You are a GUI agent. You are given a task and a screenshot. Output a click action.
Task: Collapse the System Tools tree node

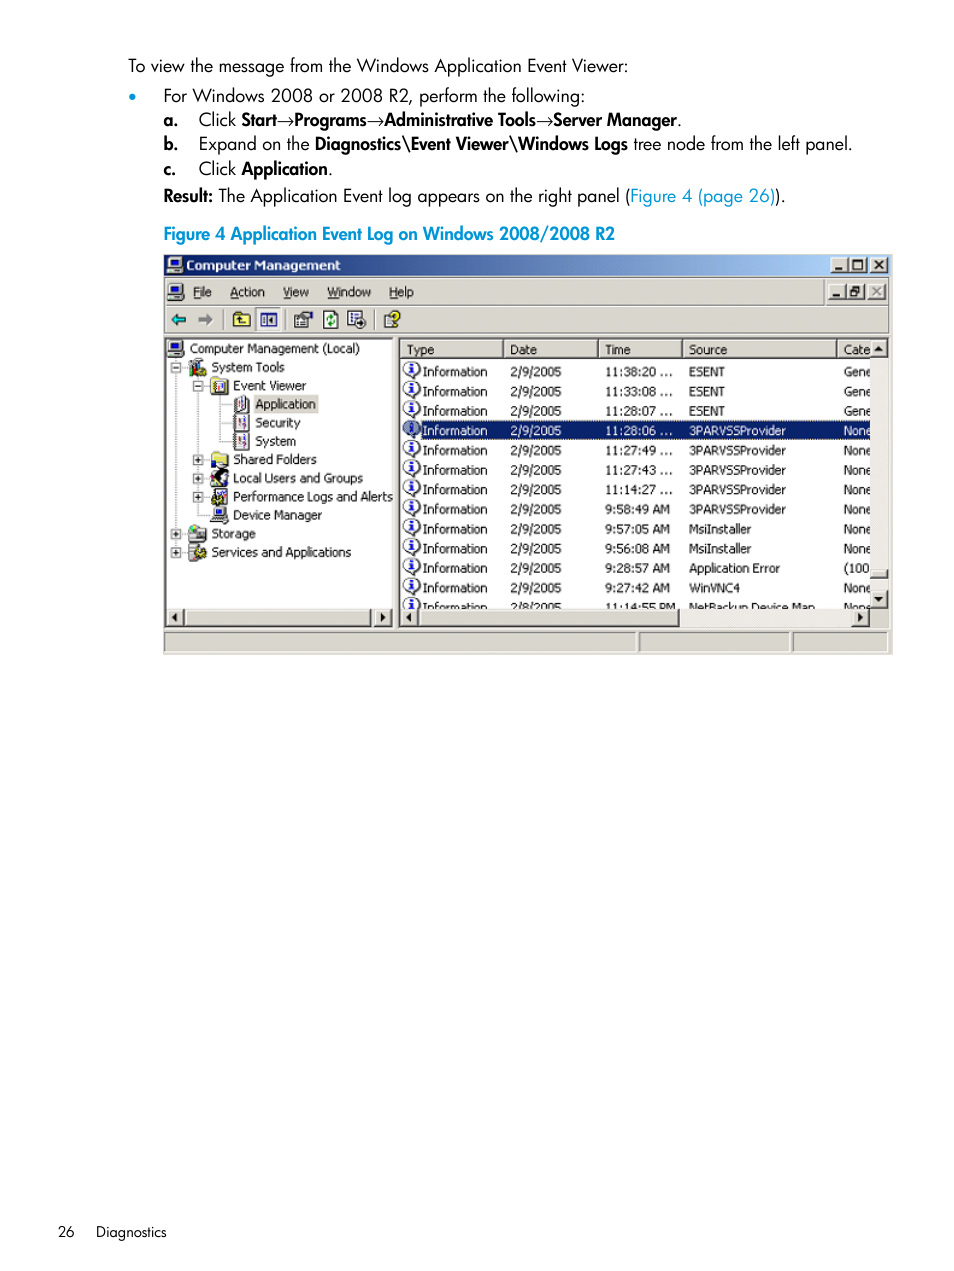coord(176,367)
